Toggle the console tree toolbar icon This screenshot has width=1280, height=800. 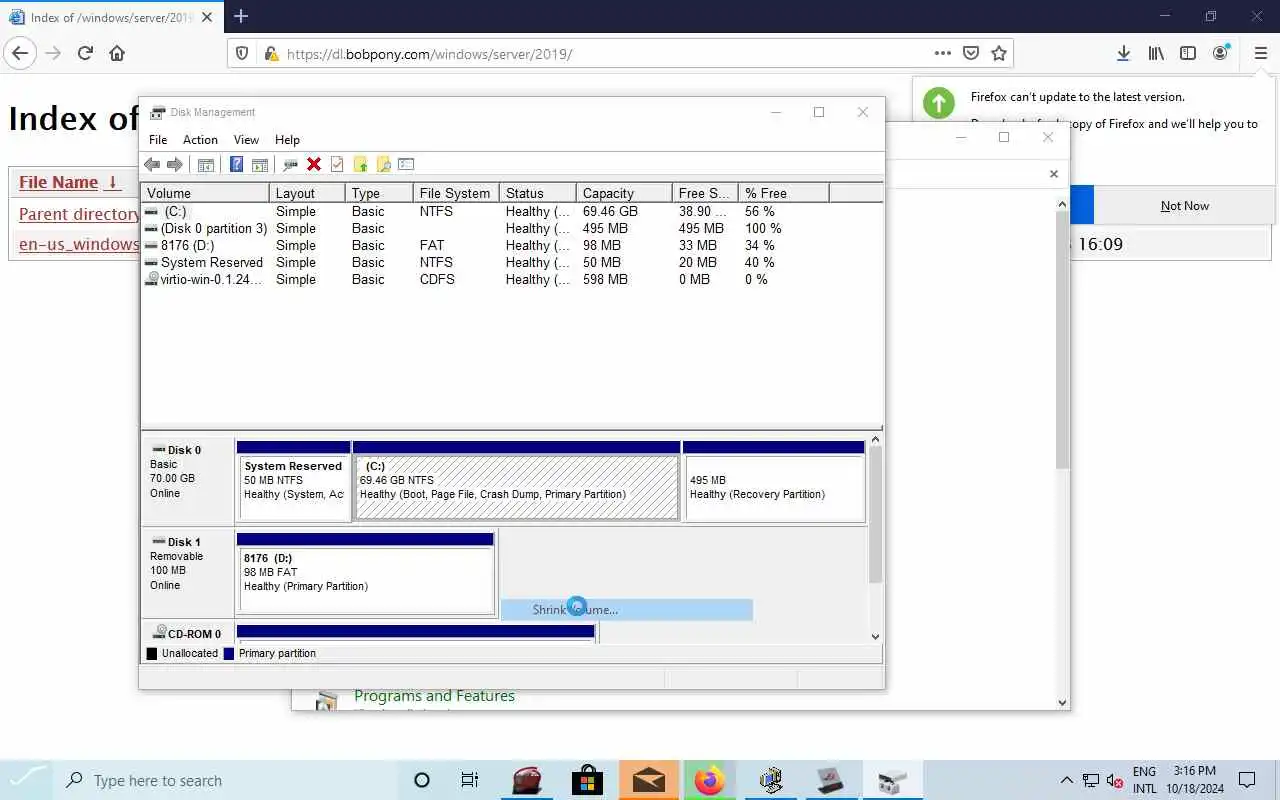point(206,165)
